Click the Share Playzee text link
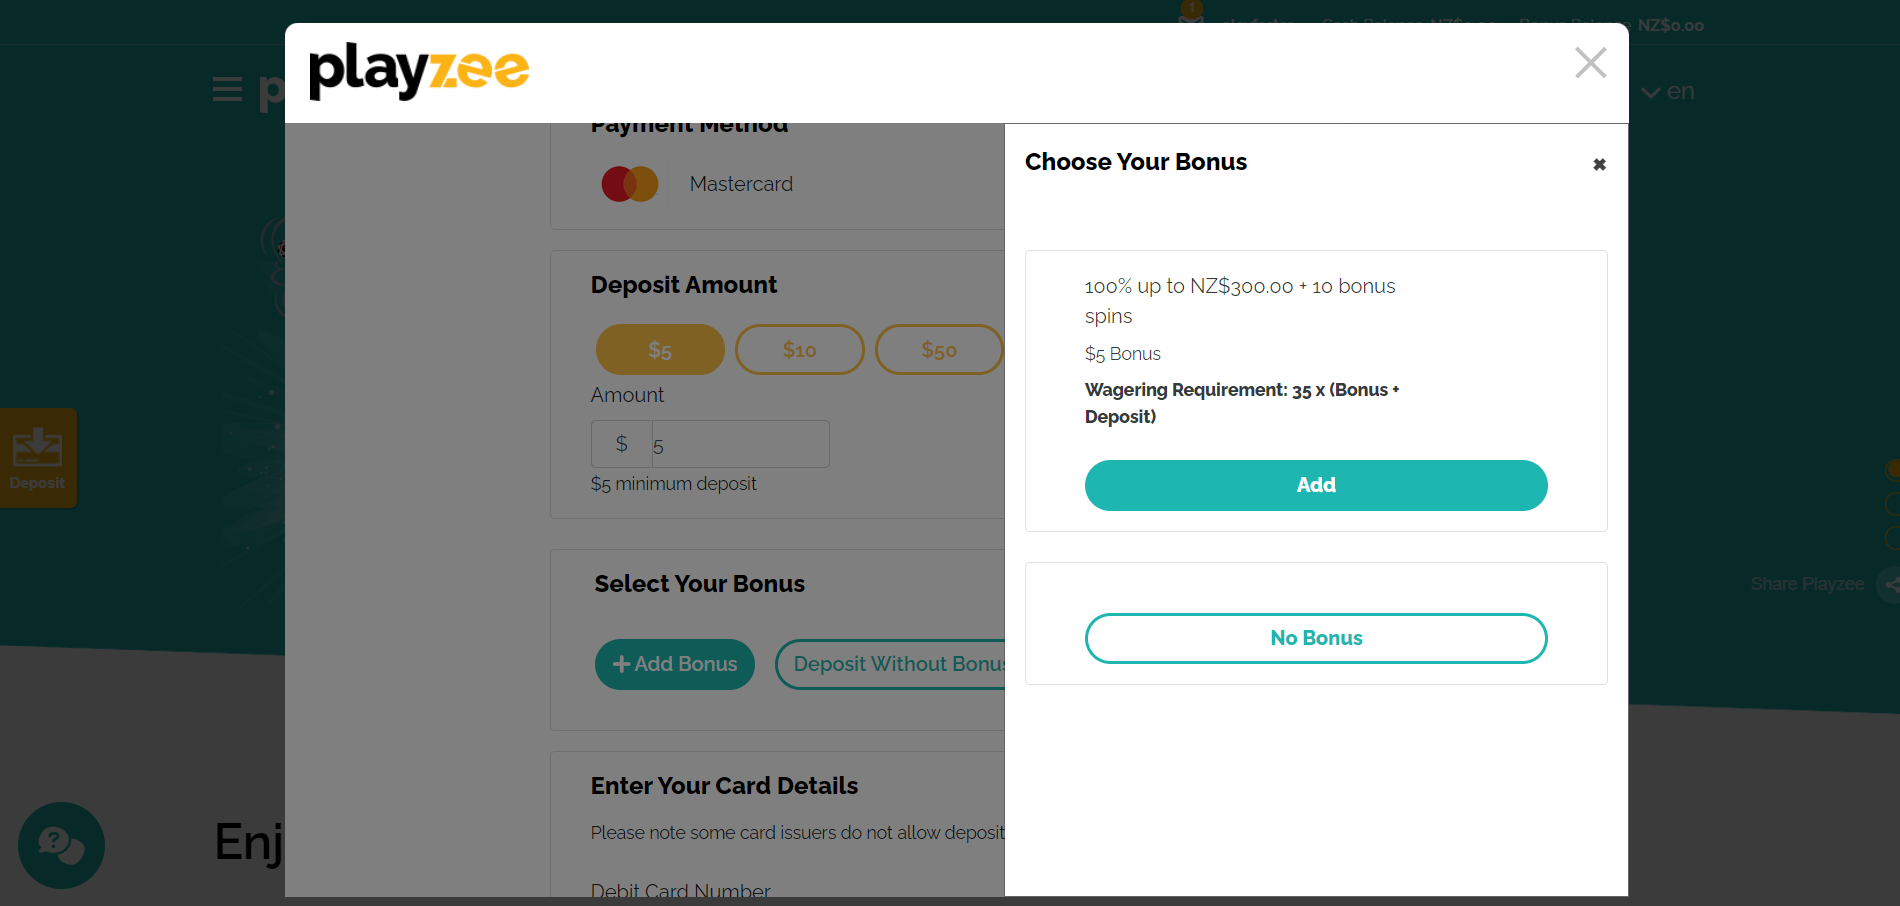 pyautogui.click(x=1807, y=584)
